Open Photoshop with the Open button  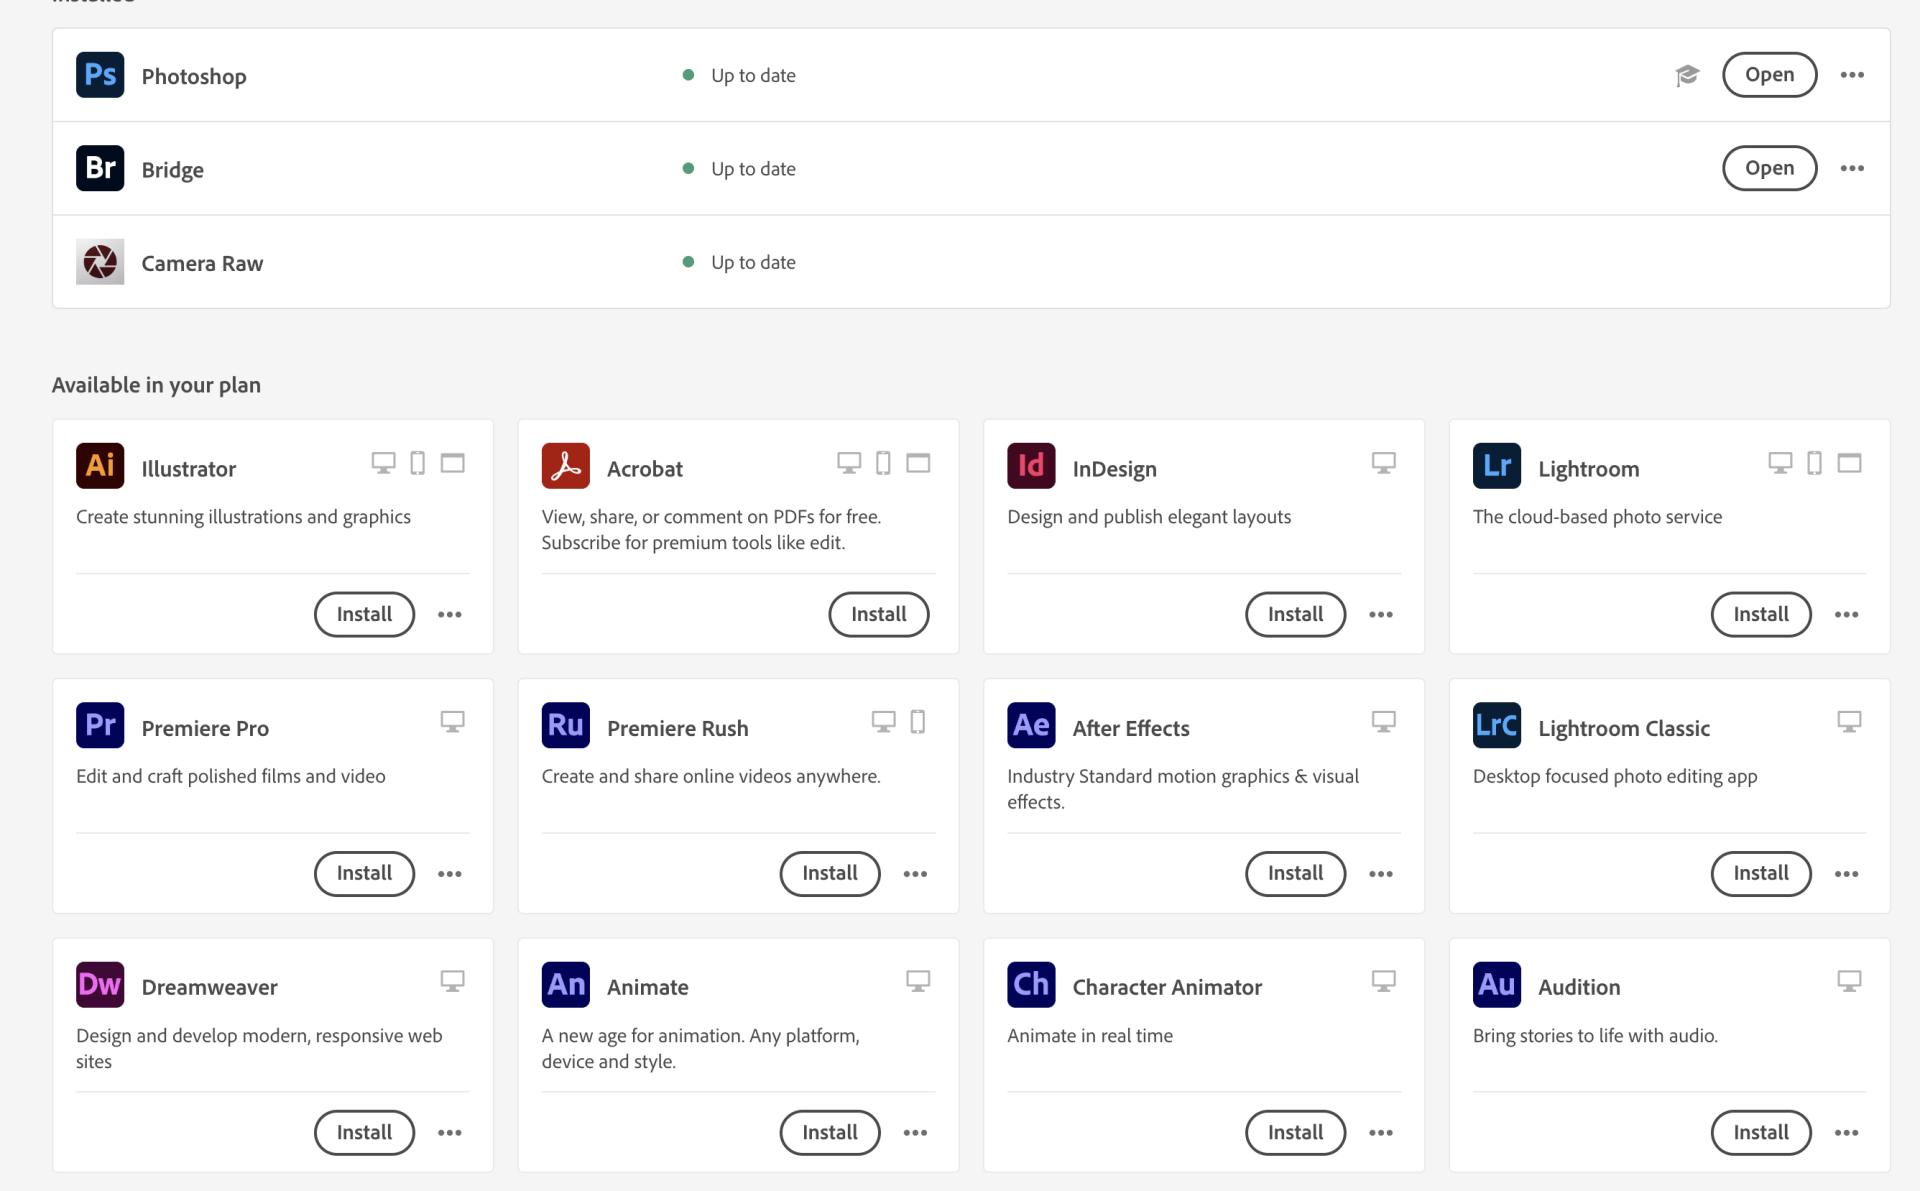(x=1768, y=75)
